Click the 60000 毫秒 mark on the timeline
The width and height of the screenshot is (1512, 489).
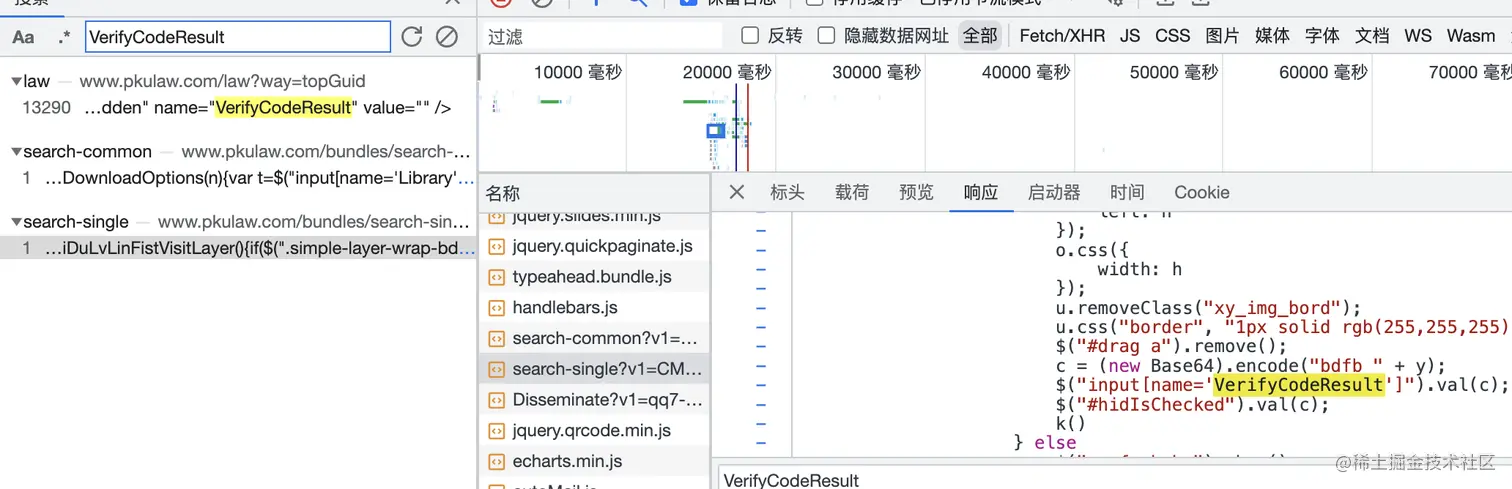pyautogui.click(x=1323, y=72)
